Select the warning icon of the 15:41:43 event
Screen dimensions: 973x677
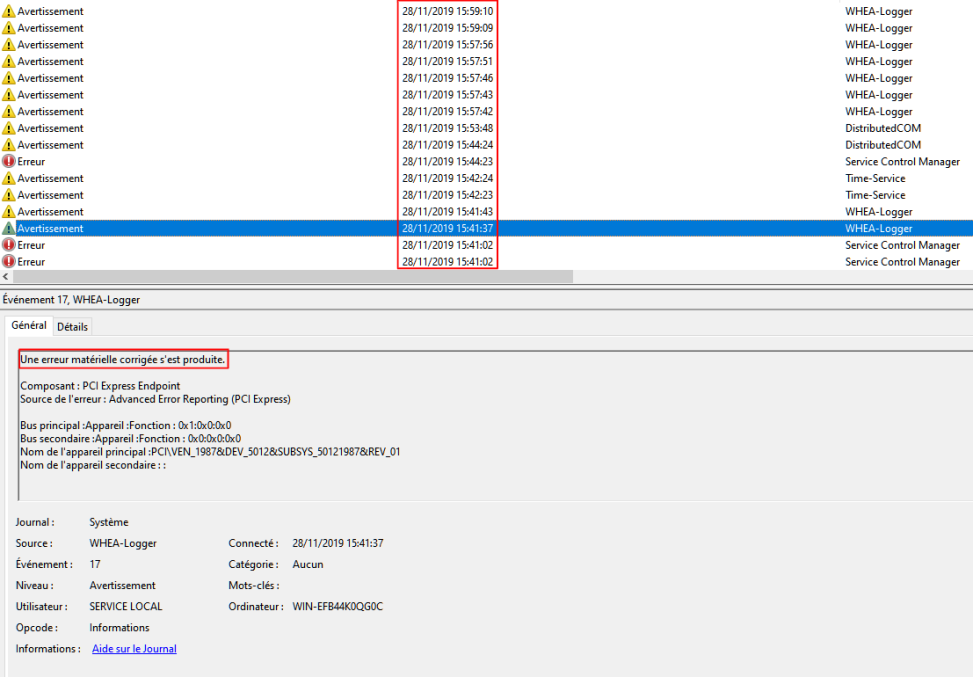click(x=9, y=212)
